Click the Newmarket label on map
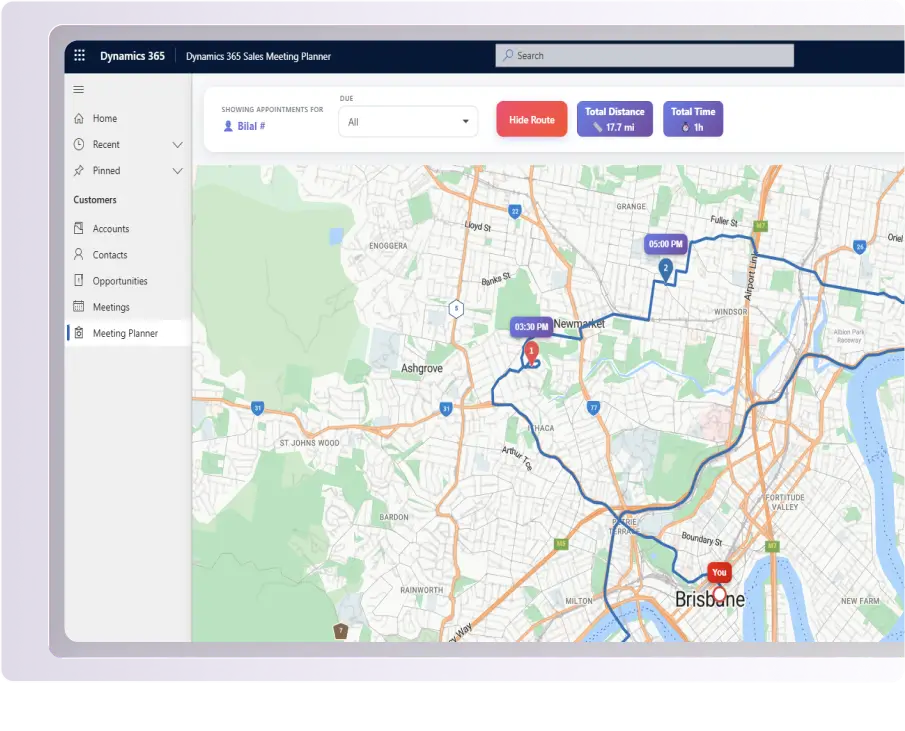 click(579, 324)
